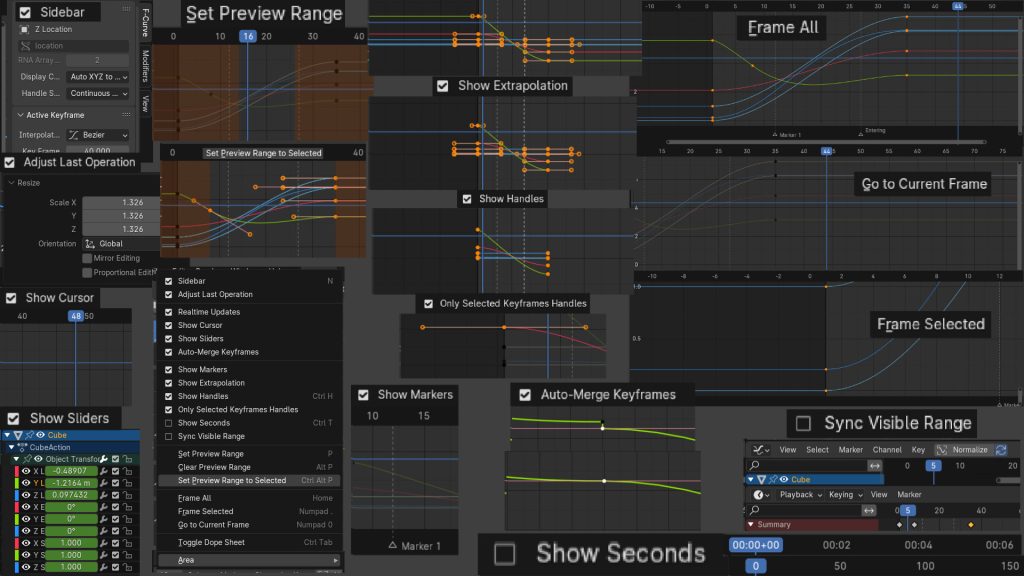Screen dimensions: 1024x576
Task: Open the Playback popover in timeline header
Action: (796, 494)
